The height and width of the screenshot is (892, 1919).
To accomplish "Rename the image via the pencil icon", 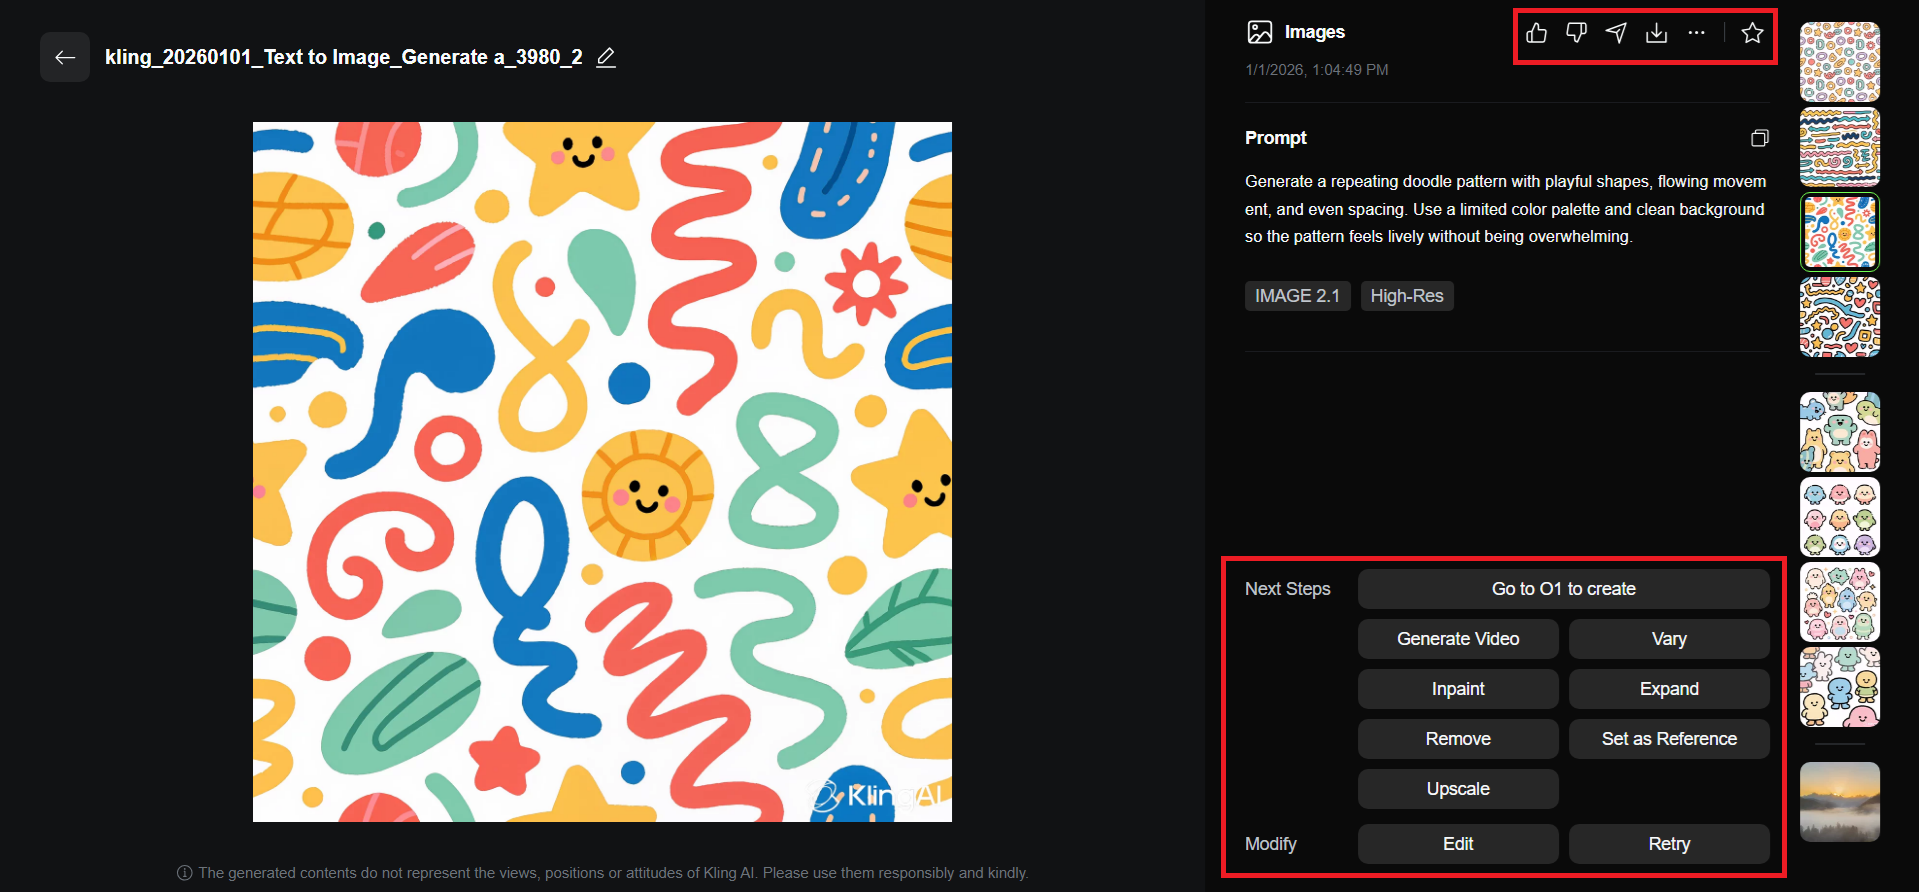I will (606, 57).
